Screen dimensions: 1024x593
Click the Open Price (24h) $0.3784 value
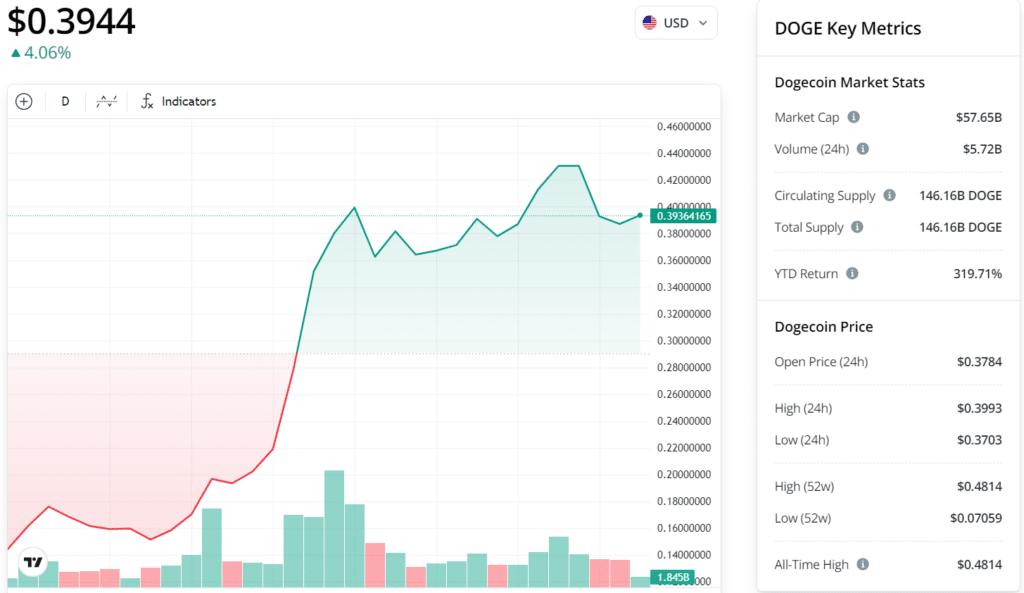click(979, 362)
